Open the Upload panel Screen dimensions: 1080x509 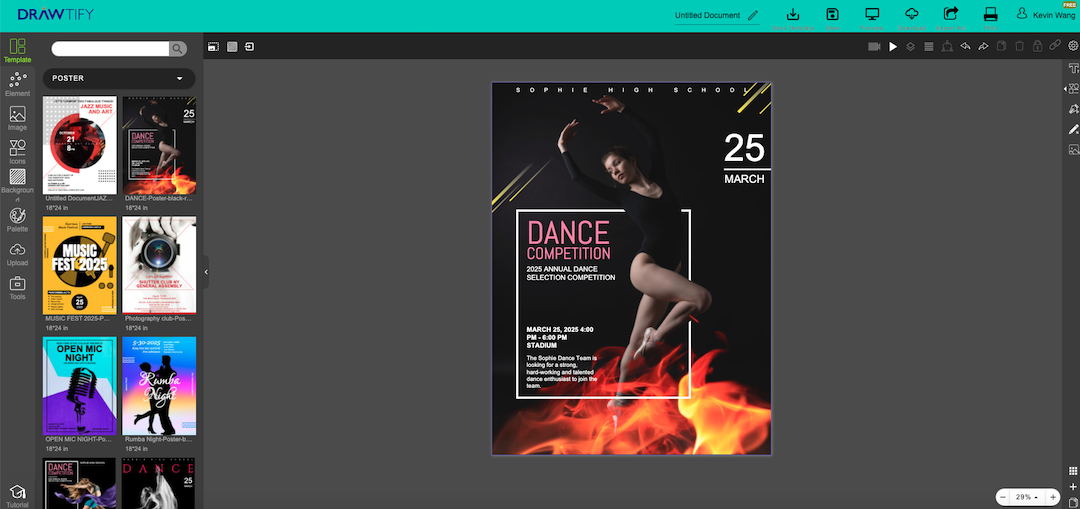17,254
